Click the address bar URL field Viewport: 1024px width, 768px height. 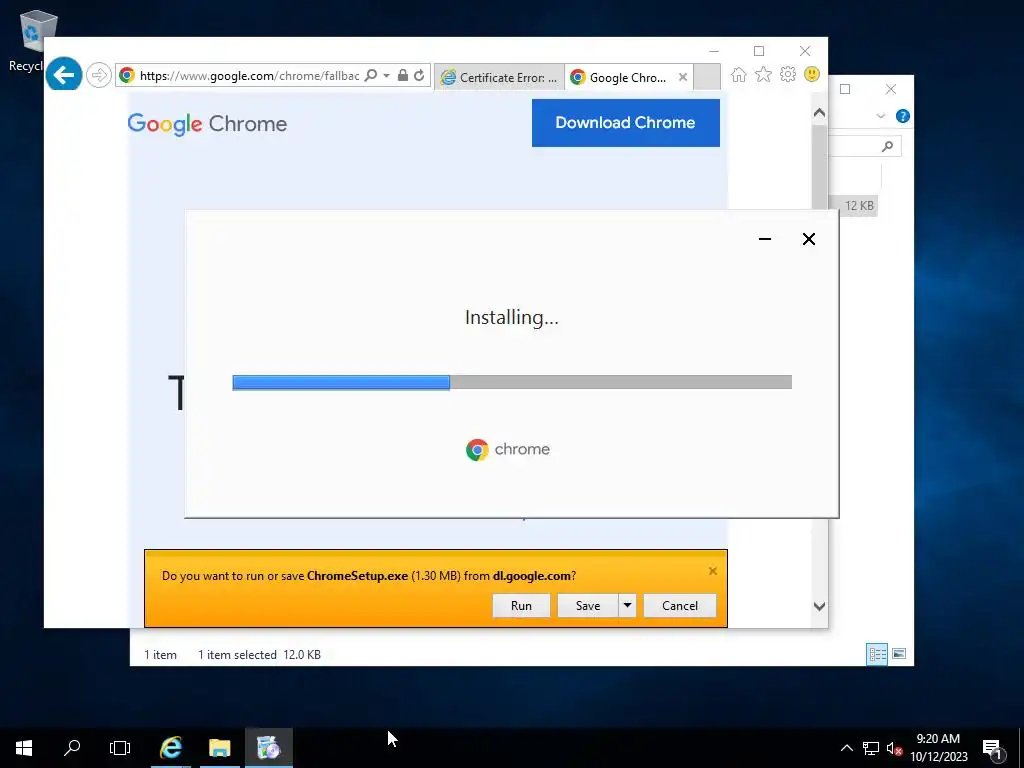249,76
